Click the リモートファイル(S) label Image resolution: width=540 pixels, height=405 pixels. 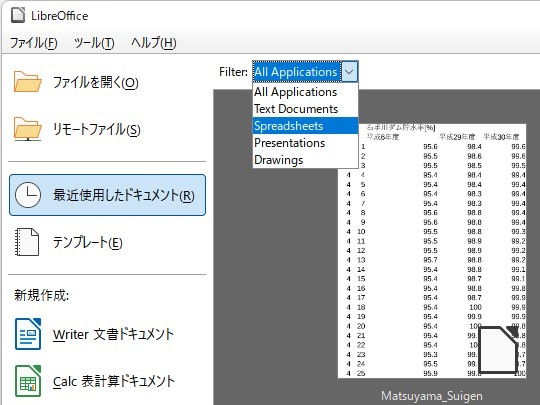tap(97, 129)
